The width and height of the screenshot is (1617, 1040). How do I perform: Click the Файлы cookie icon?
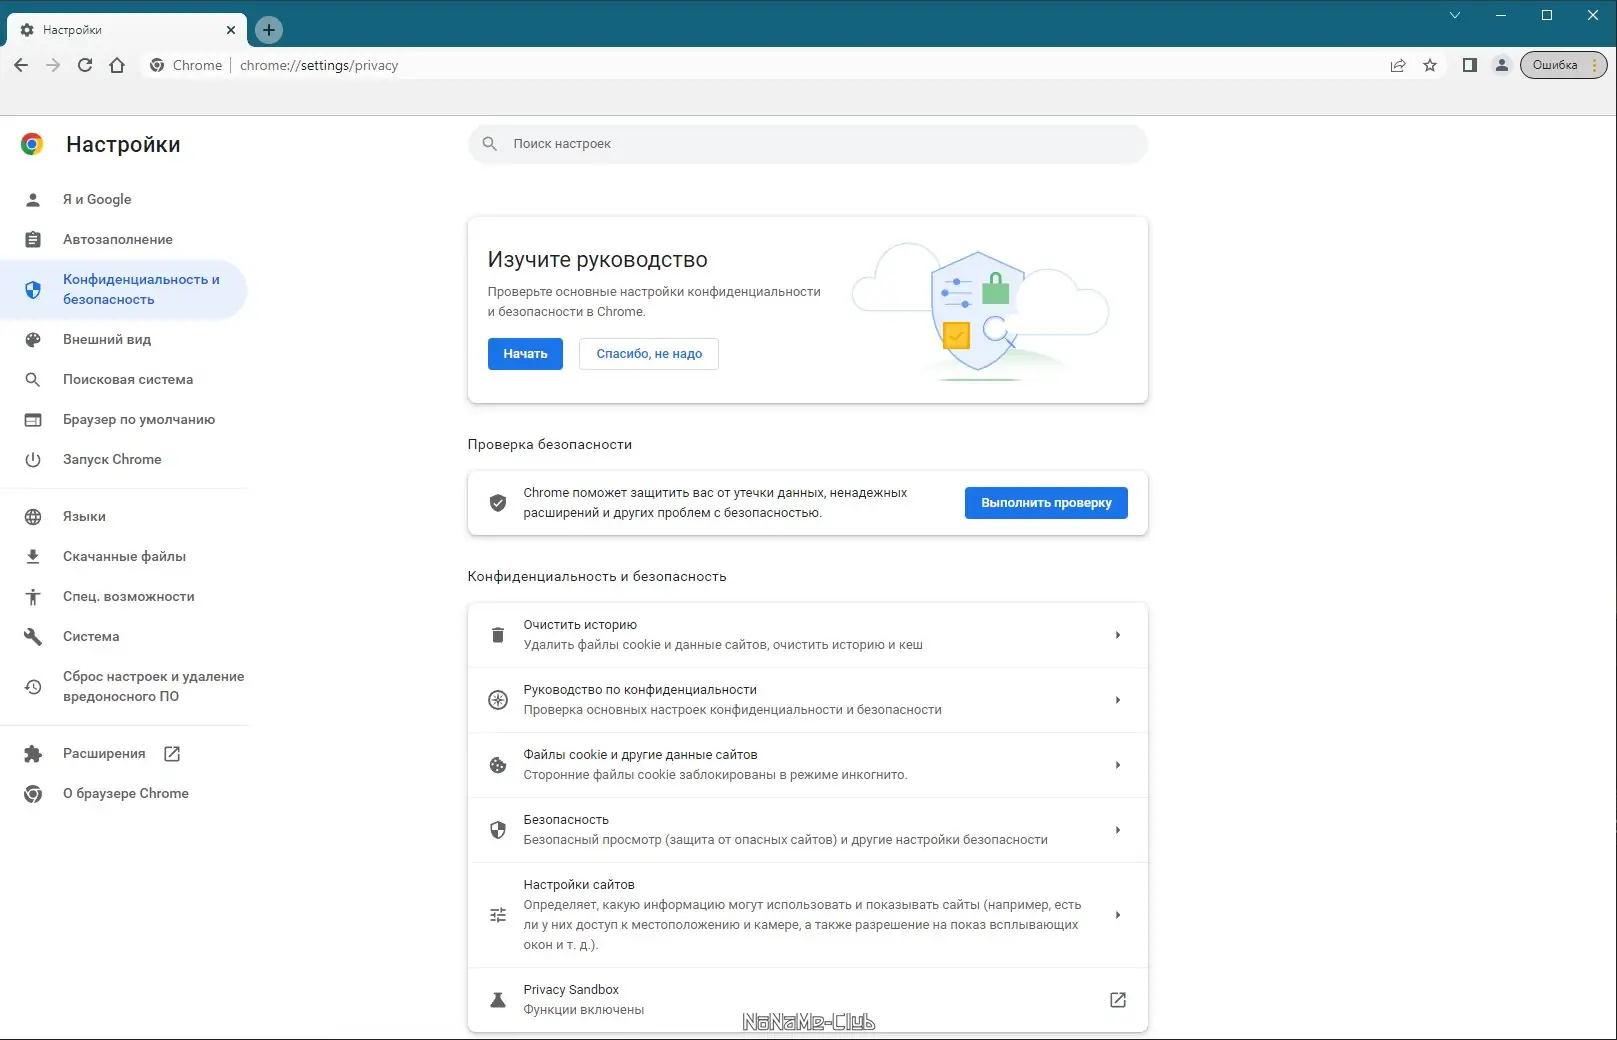(497, 765)
